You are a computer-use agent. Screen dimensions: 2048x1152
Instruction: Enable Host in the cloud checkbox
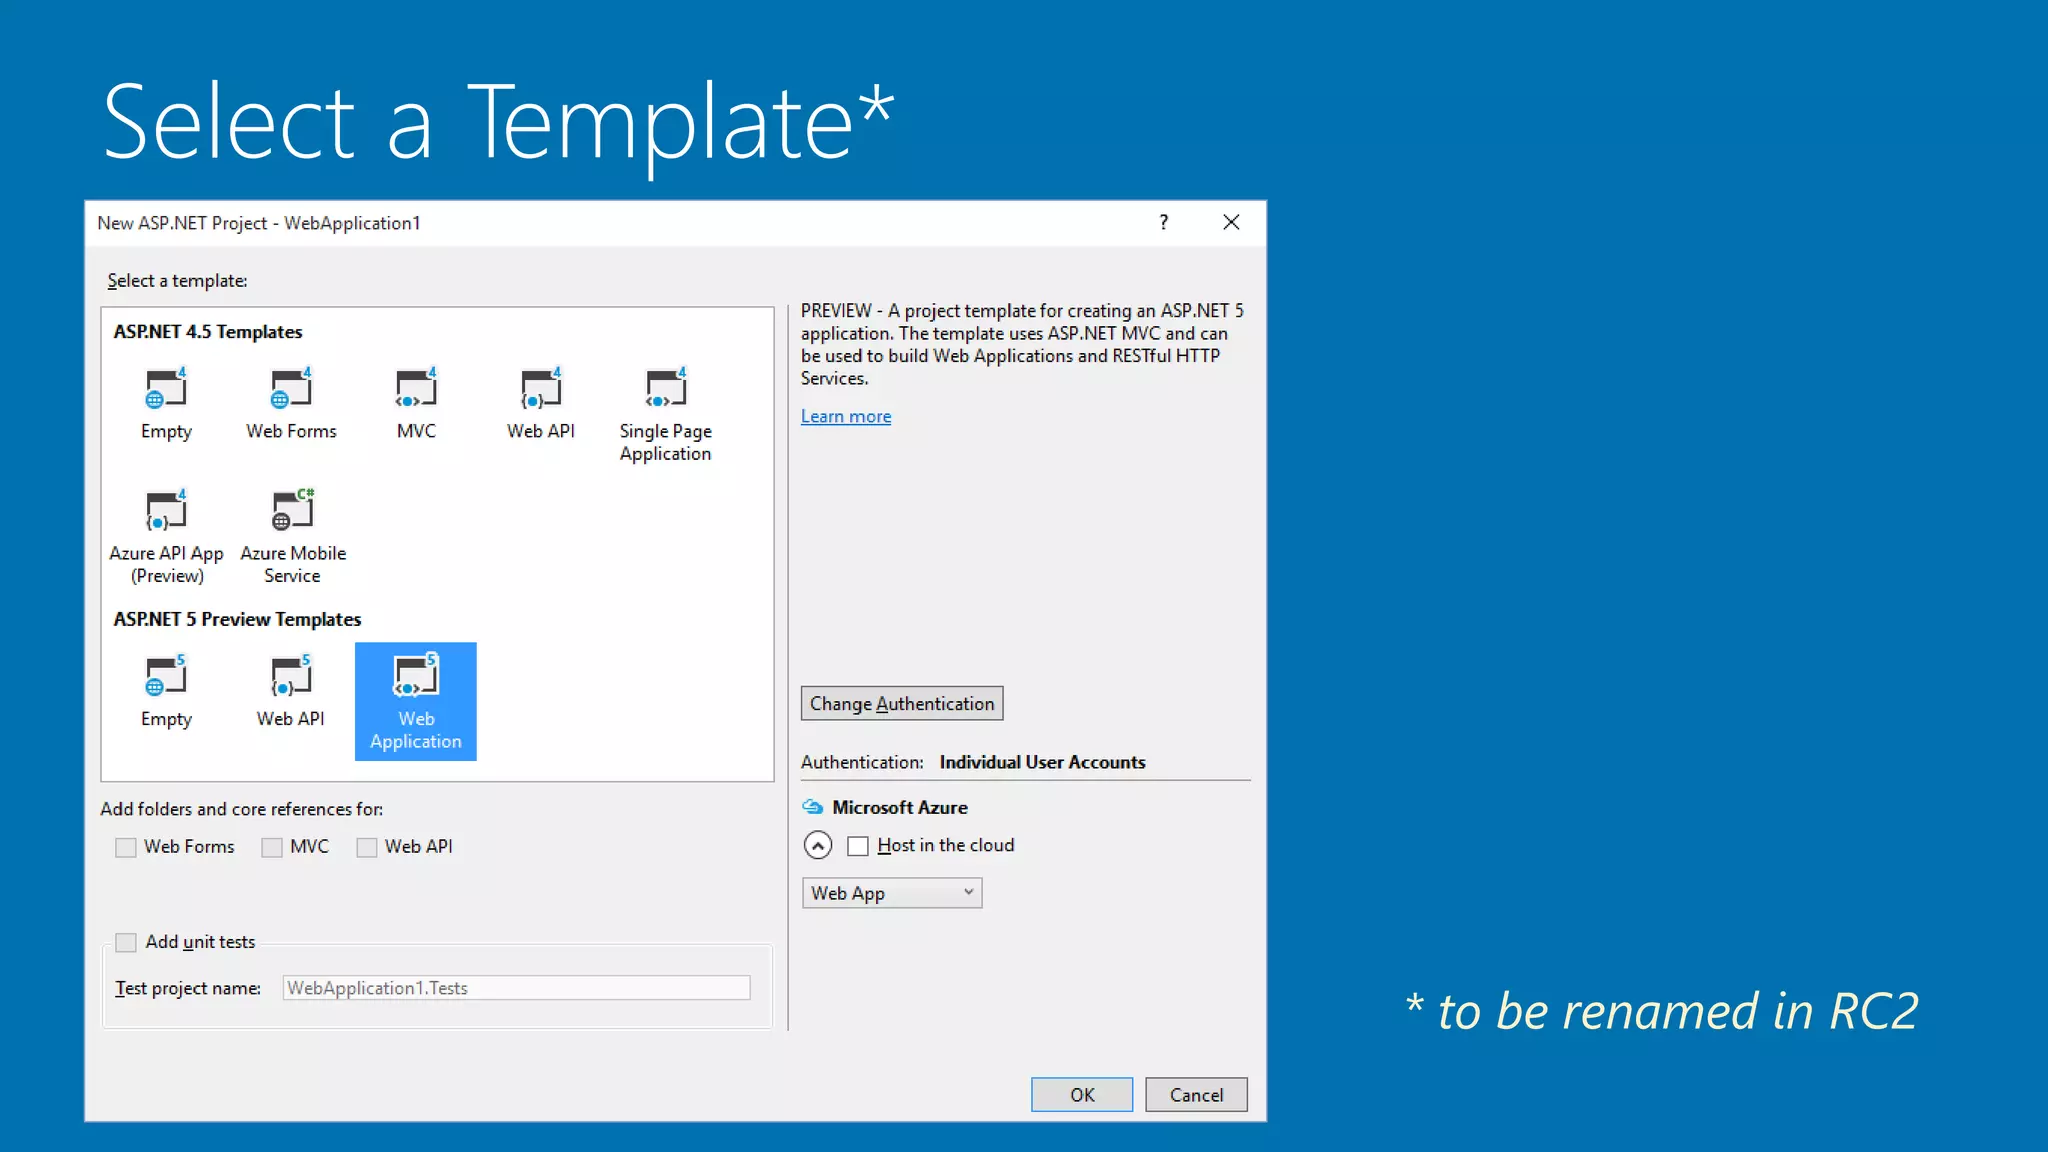point(858,846)
